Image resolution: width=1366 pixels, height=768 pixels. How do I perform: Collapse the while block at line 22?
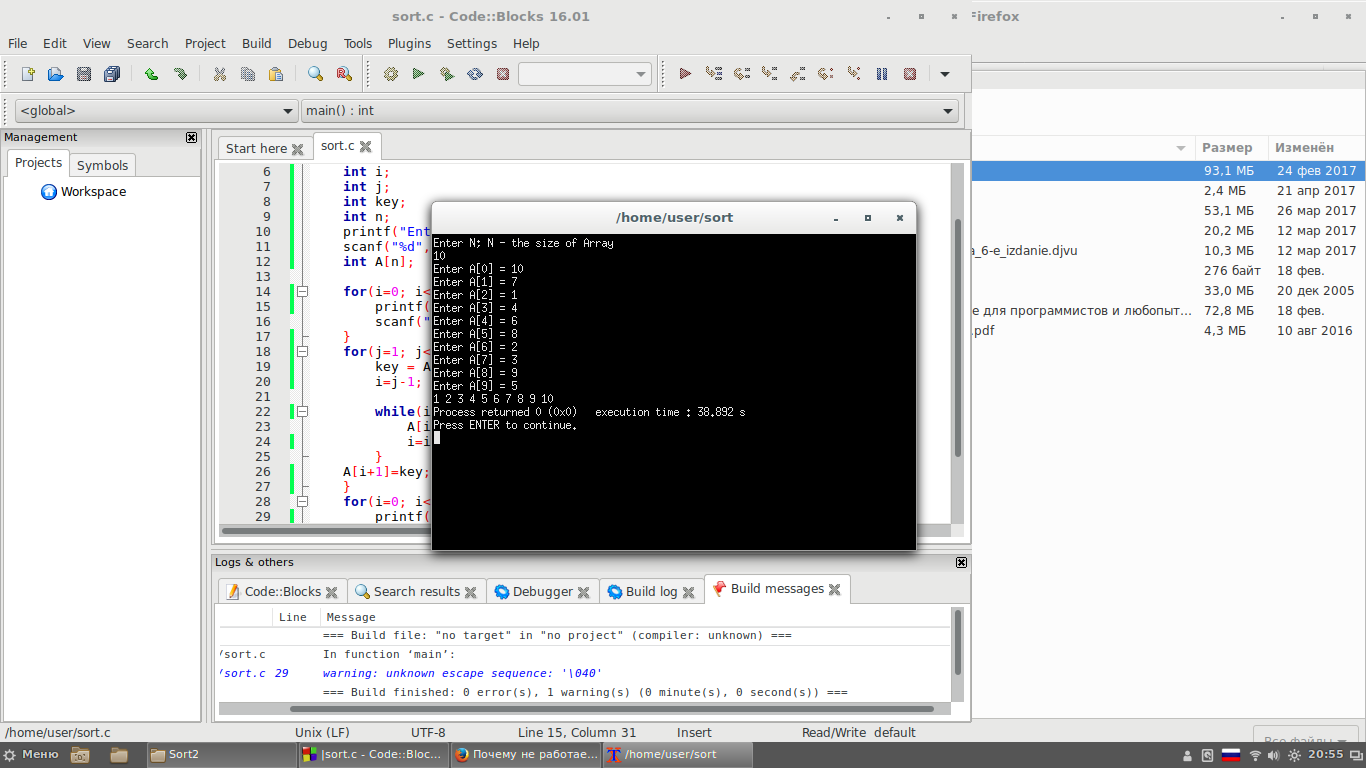pyautogui.click(x=302, y=412)
